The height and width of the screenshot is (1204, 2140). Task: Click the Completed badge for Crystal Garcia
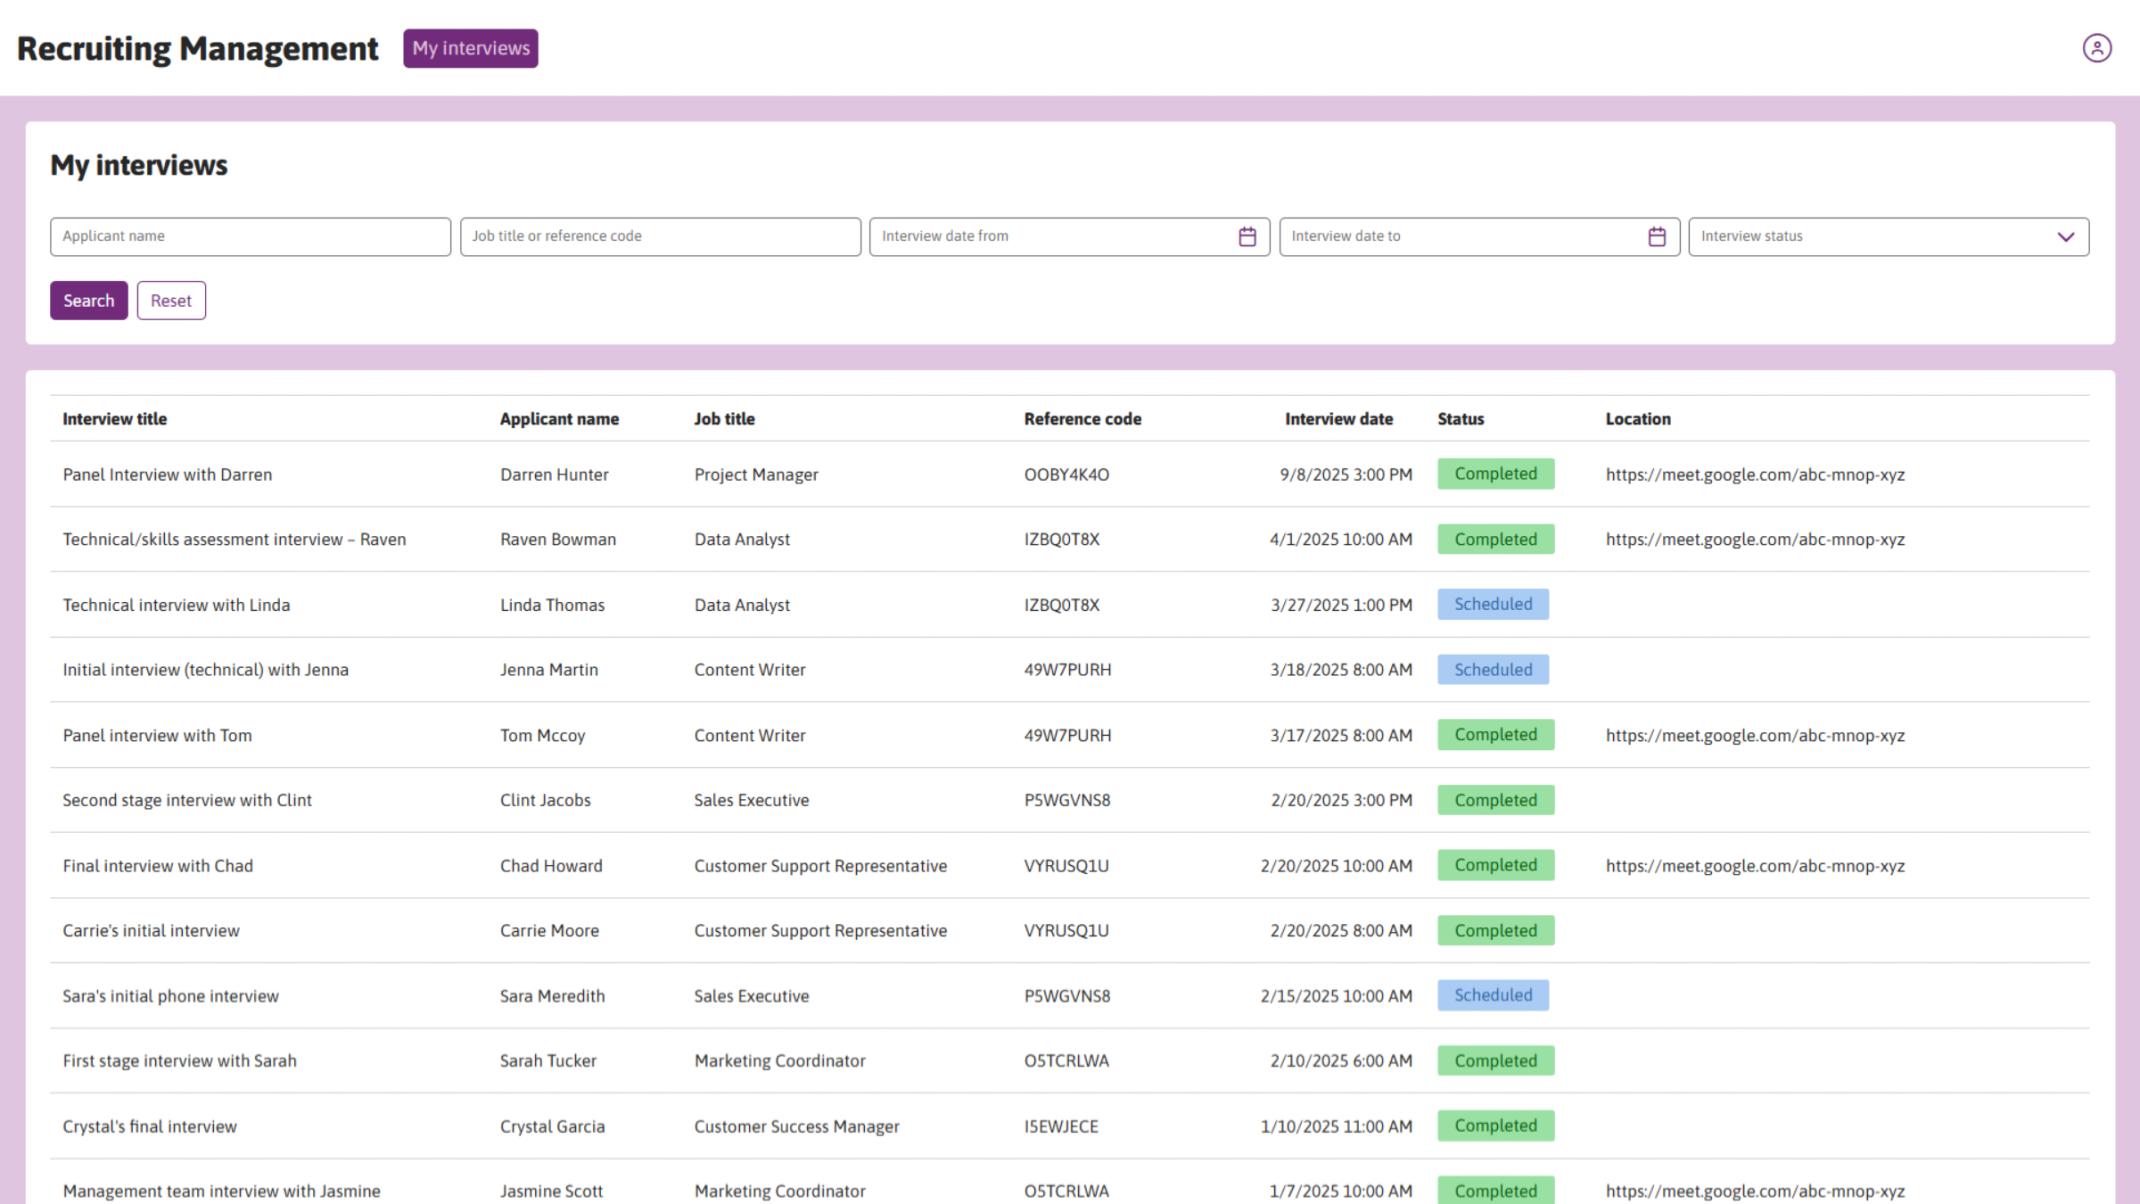[x=1495, y=1126]
